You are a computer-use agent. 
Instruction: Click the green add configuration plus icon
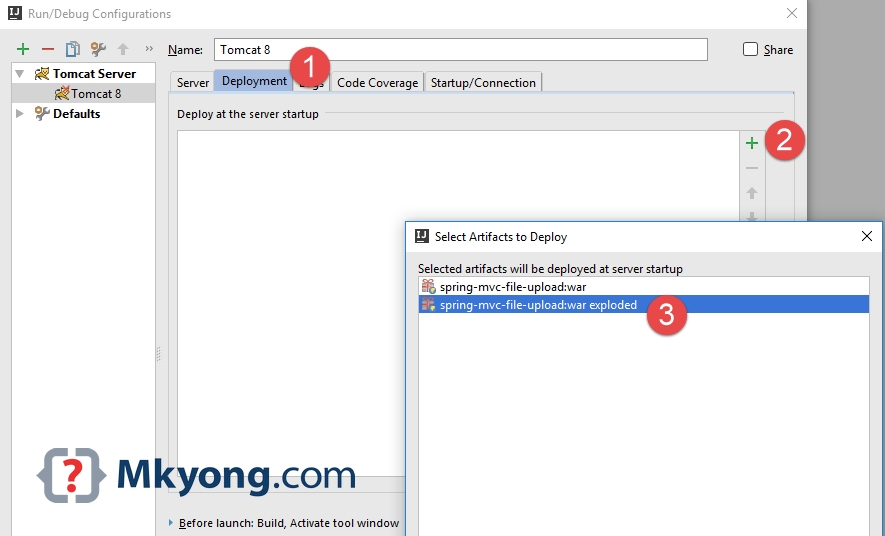pyautogui.click(x=23, y=49)
